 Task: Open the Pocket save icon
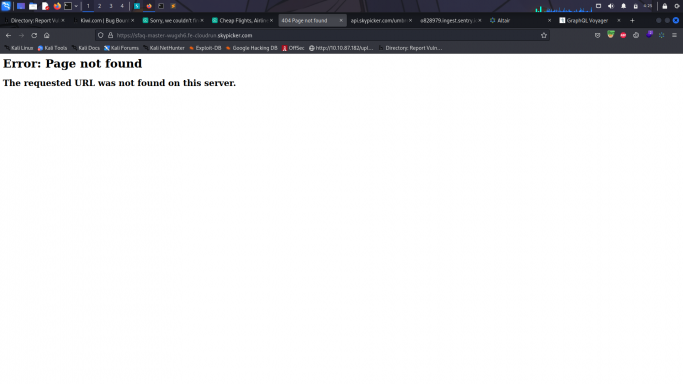tap(598, 35)
